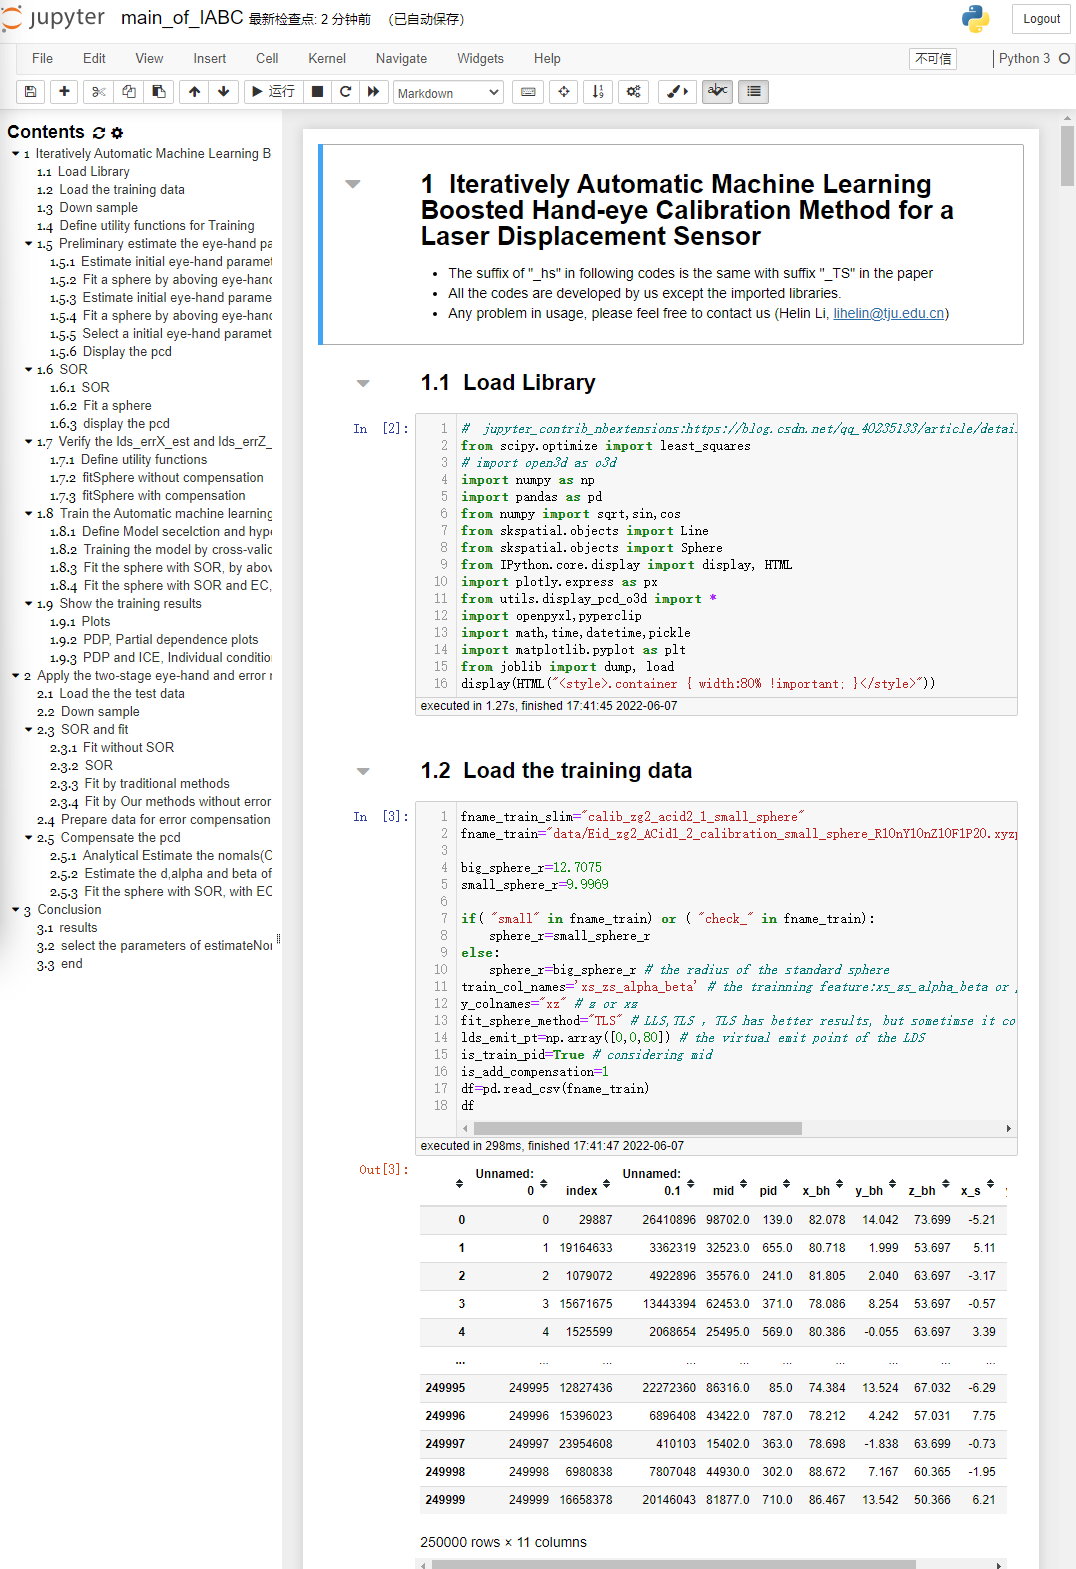Image resolution: width=1076 pixels, height=1569 pixels.
Task: Open the Navigate menu
Action: 401,59
